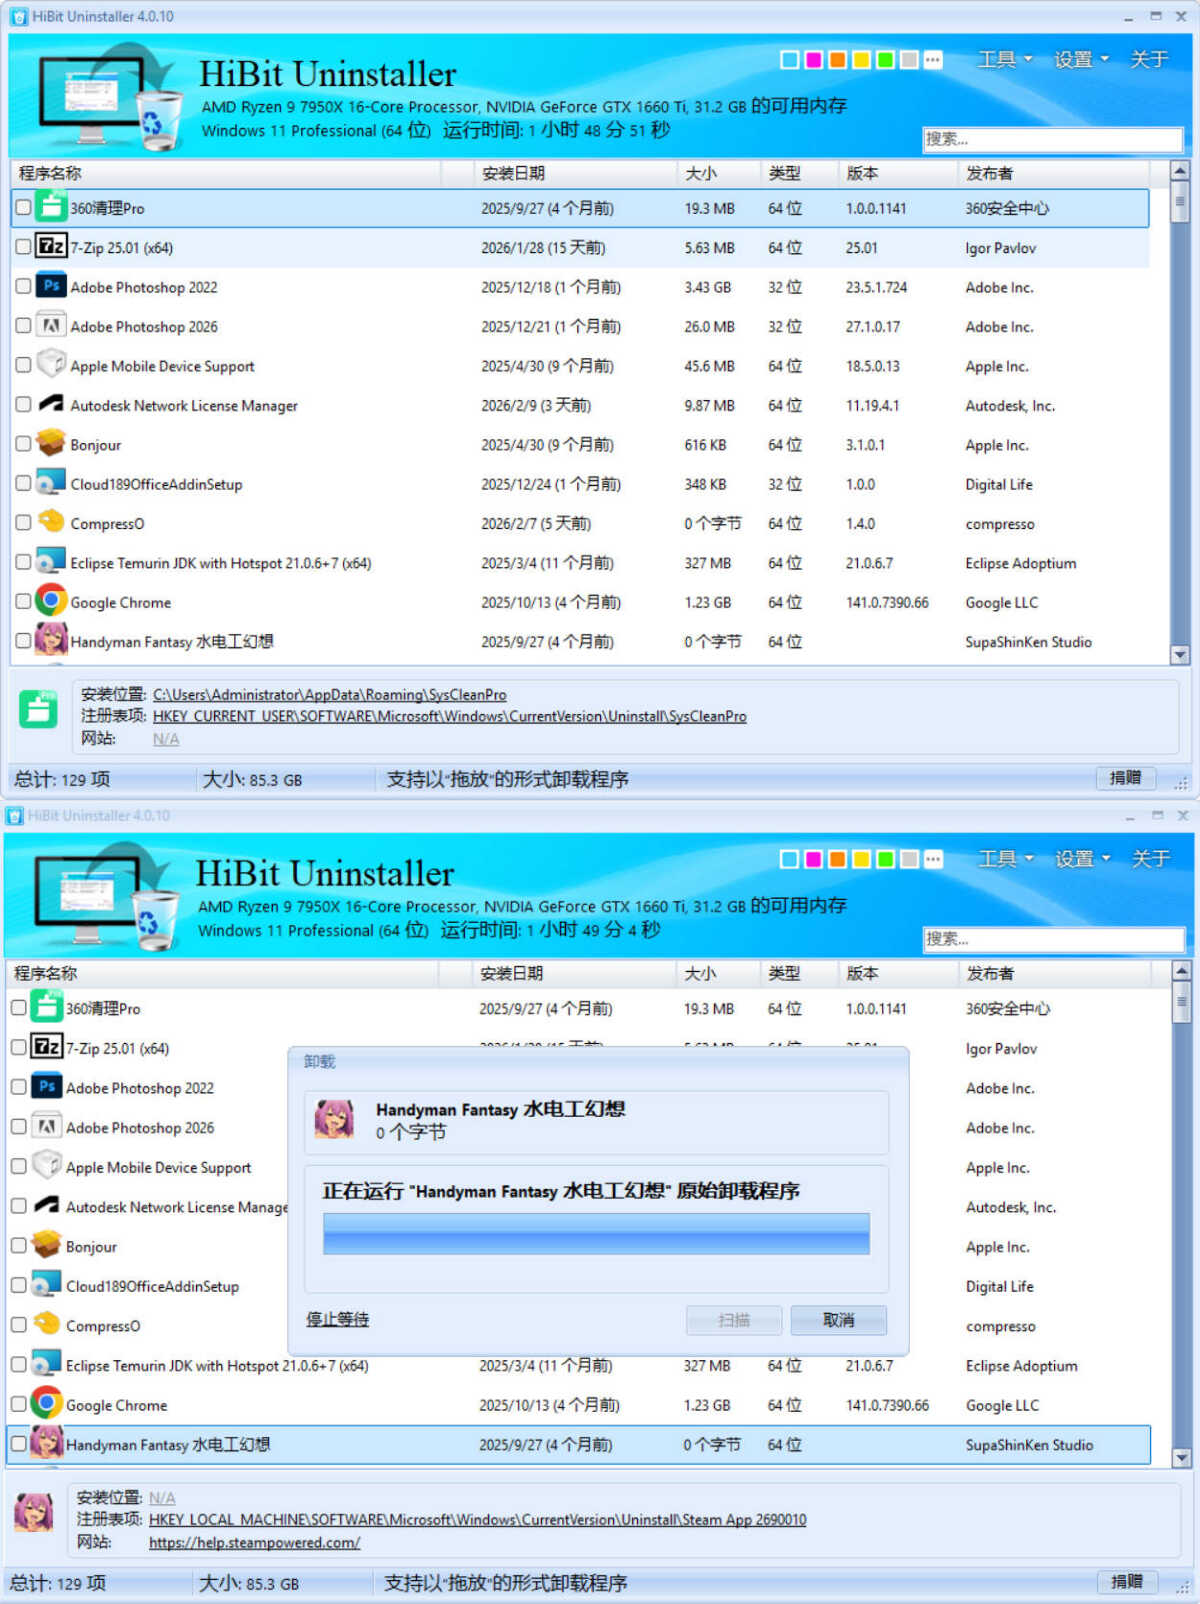Click the 停止等待 link in the uninstall dialog
The image size is (1200, 1604).
[337, 1320]
